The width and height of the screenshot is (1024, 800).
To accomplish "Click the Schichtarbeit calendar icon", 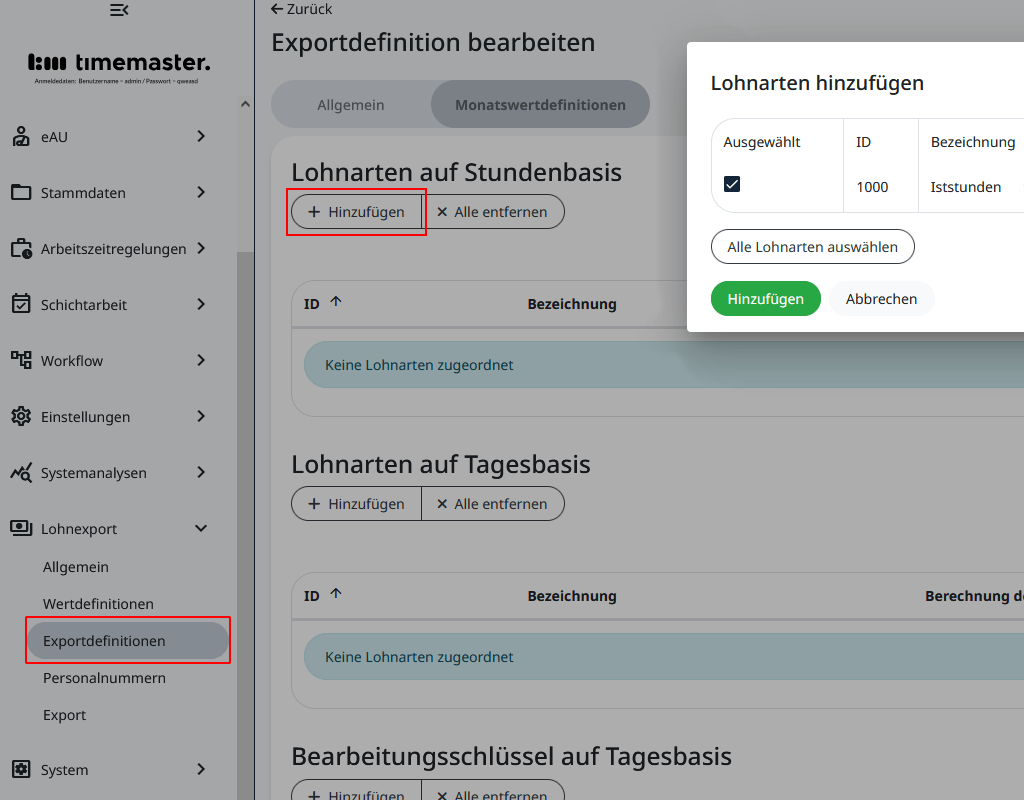I will pos(21,304).
